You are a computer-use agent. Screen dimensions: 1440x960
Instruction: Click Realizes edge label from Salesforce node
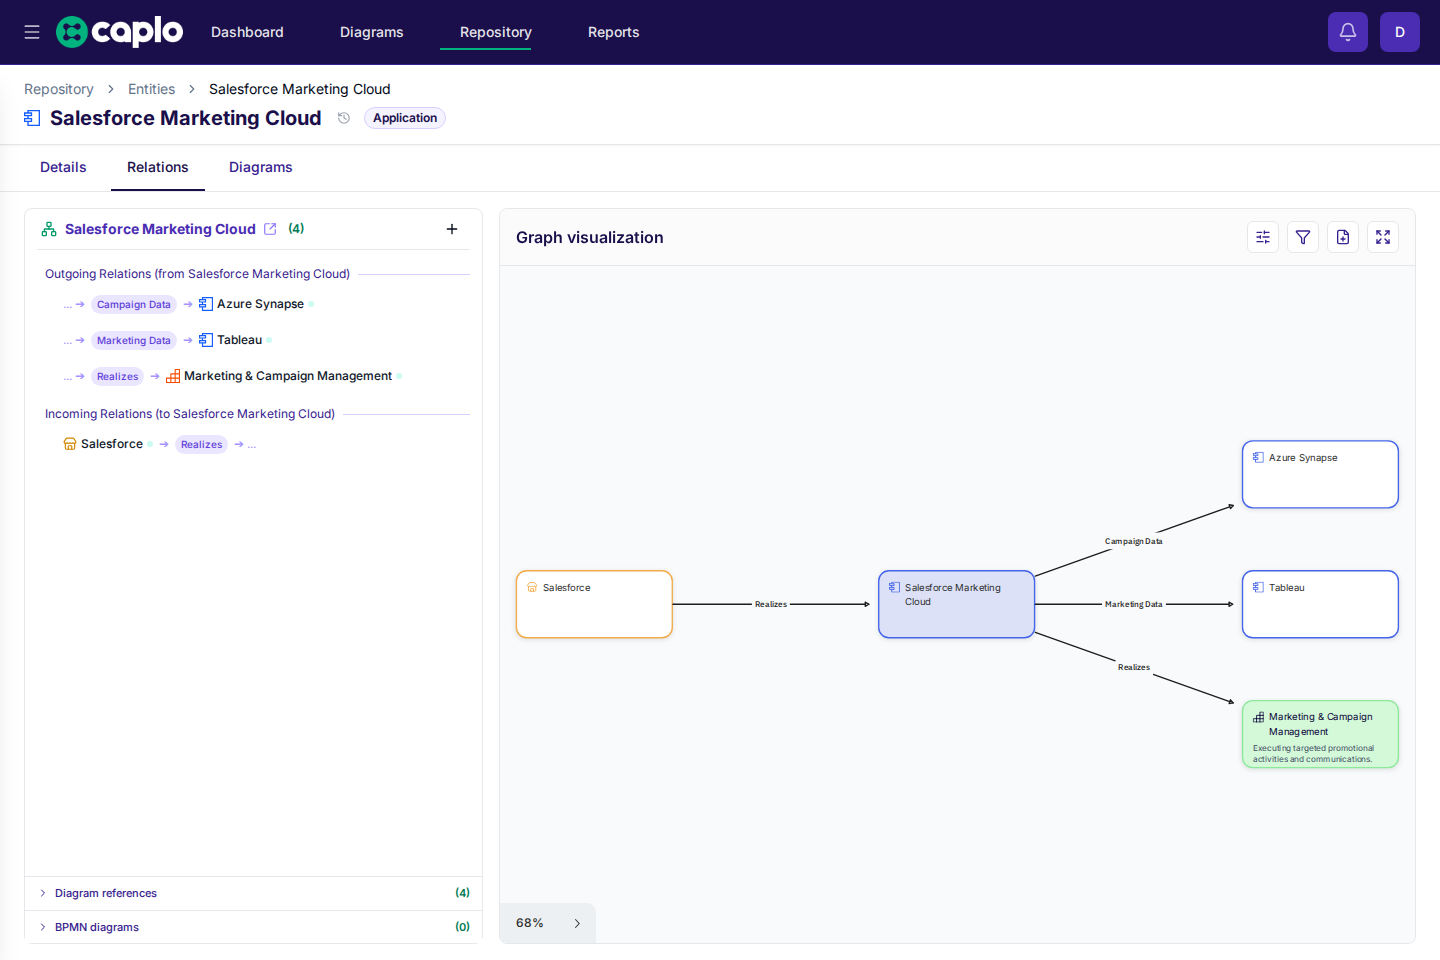[x=771, y=604]
